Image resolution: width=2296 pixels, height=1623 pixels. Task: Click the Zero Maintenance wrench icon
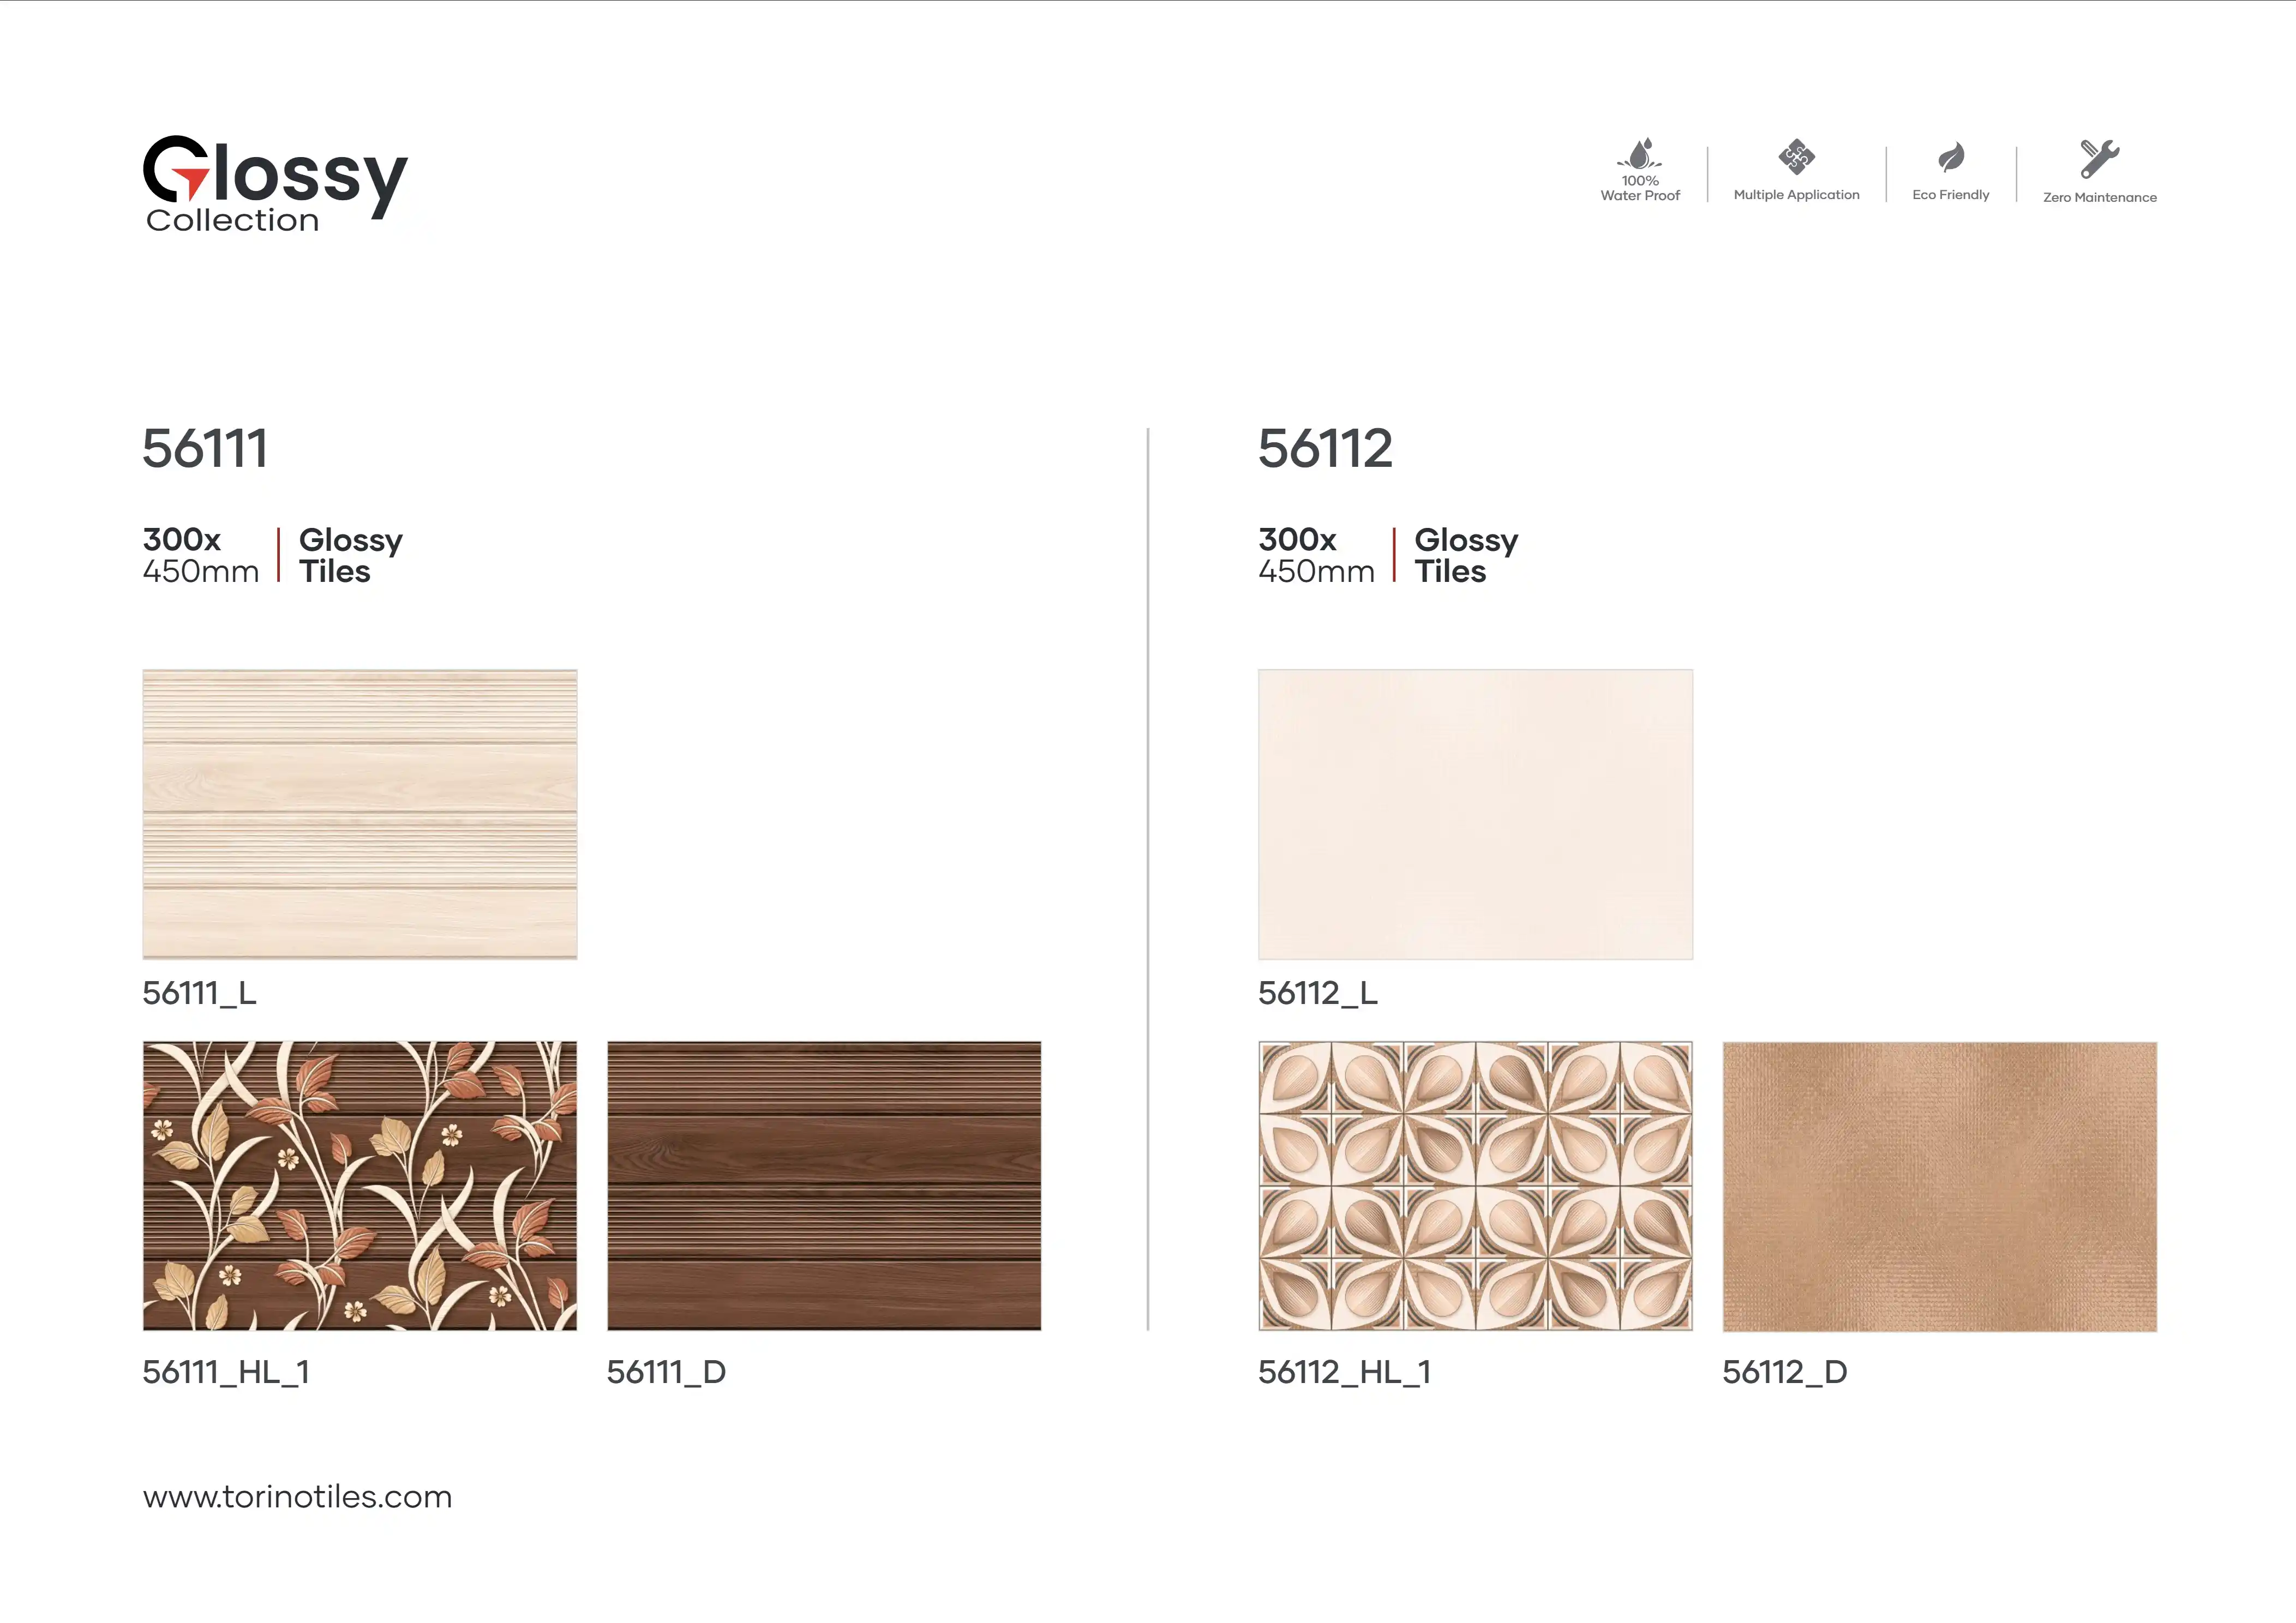point(2099,158)
